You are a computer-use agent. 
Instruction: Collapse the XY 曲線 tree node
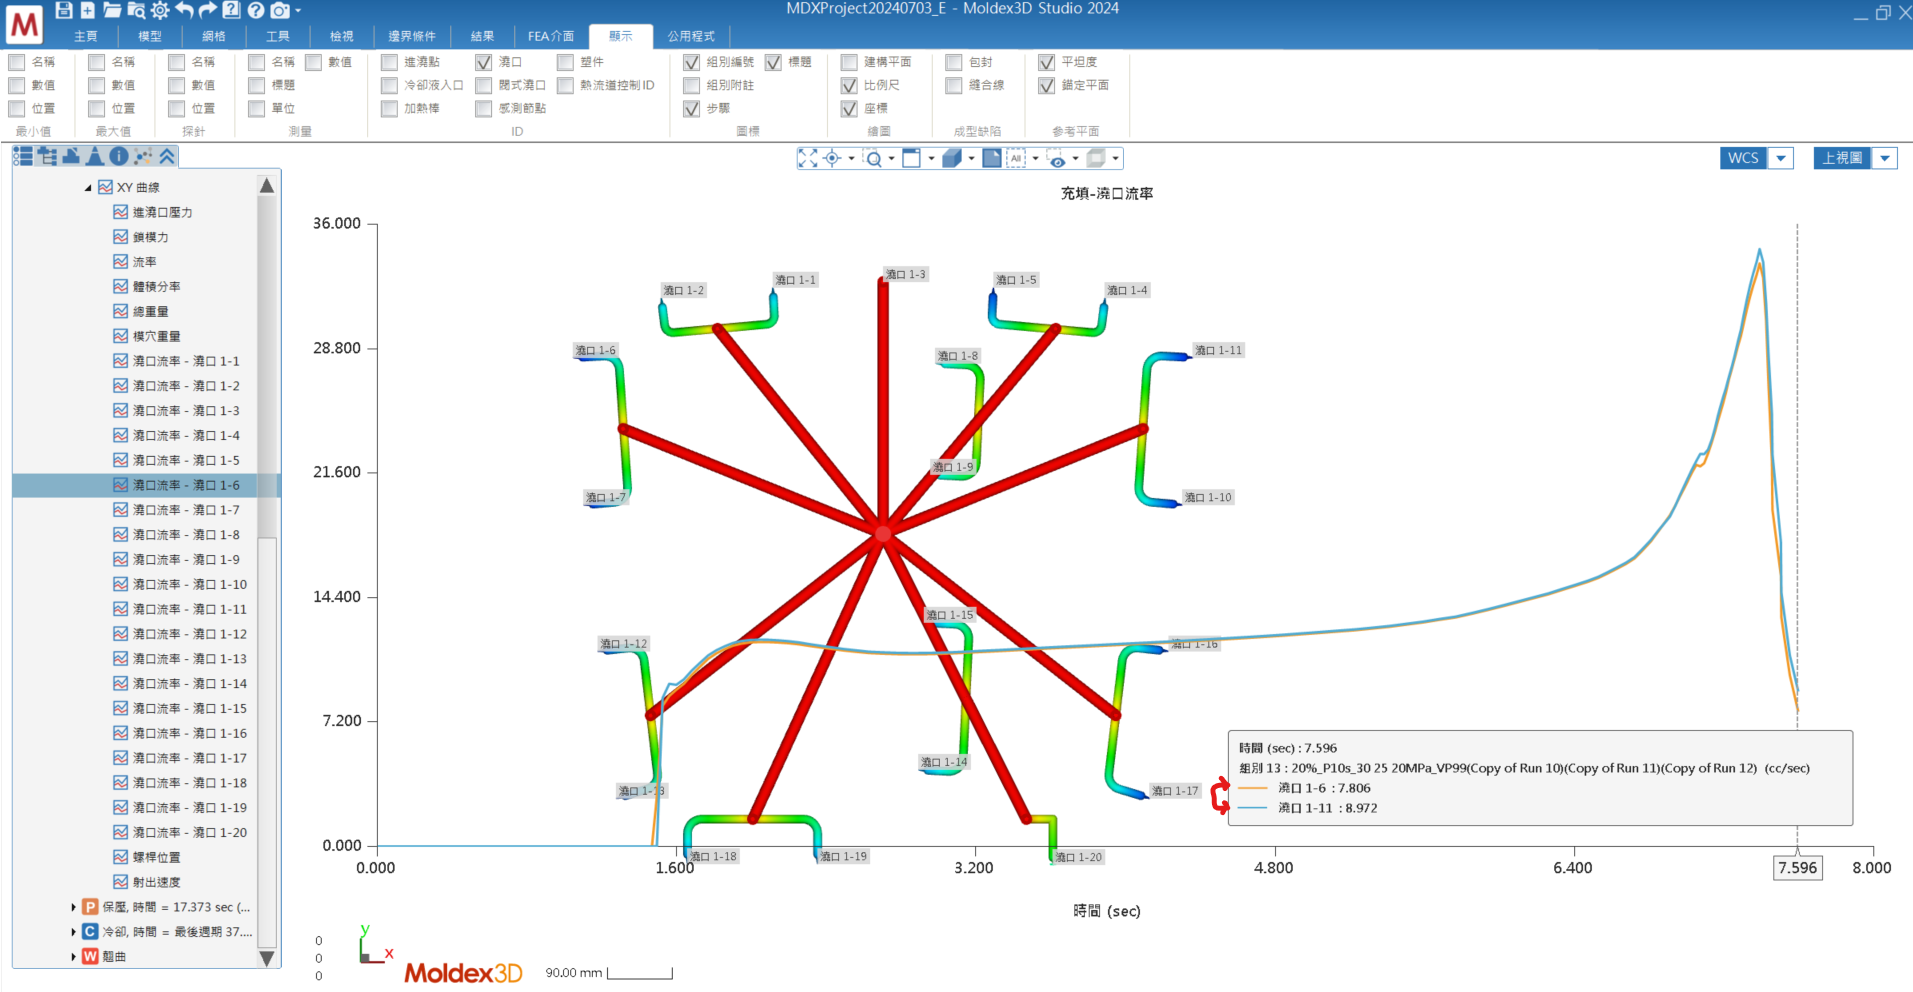click(88, 187)
